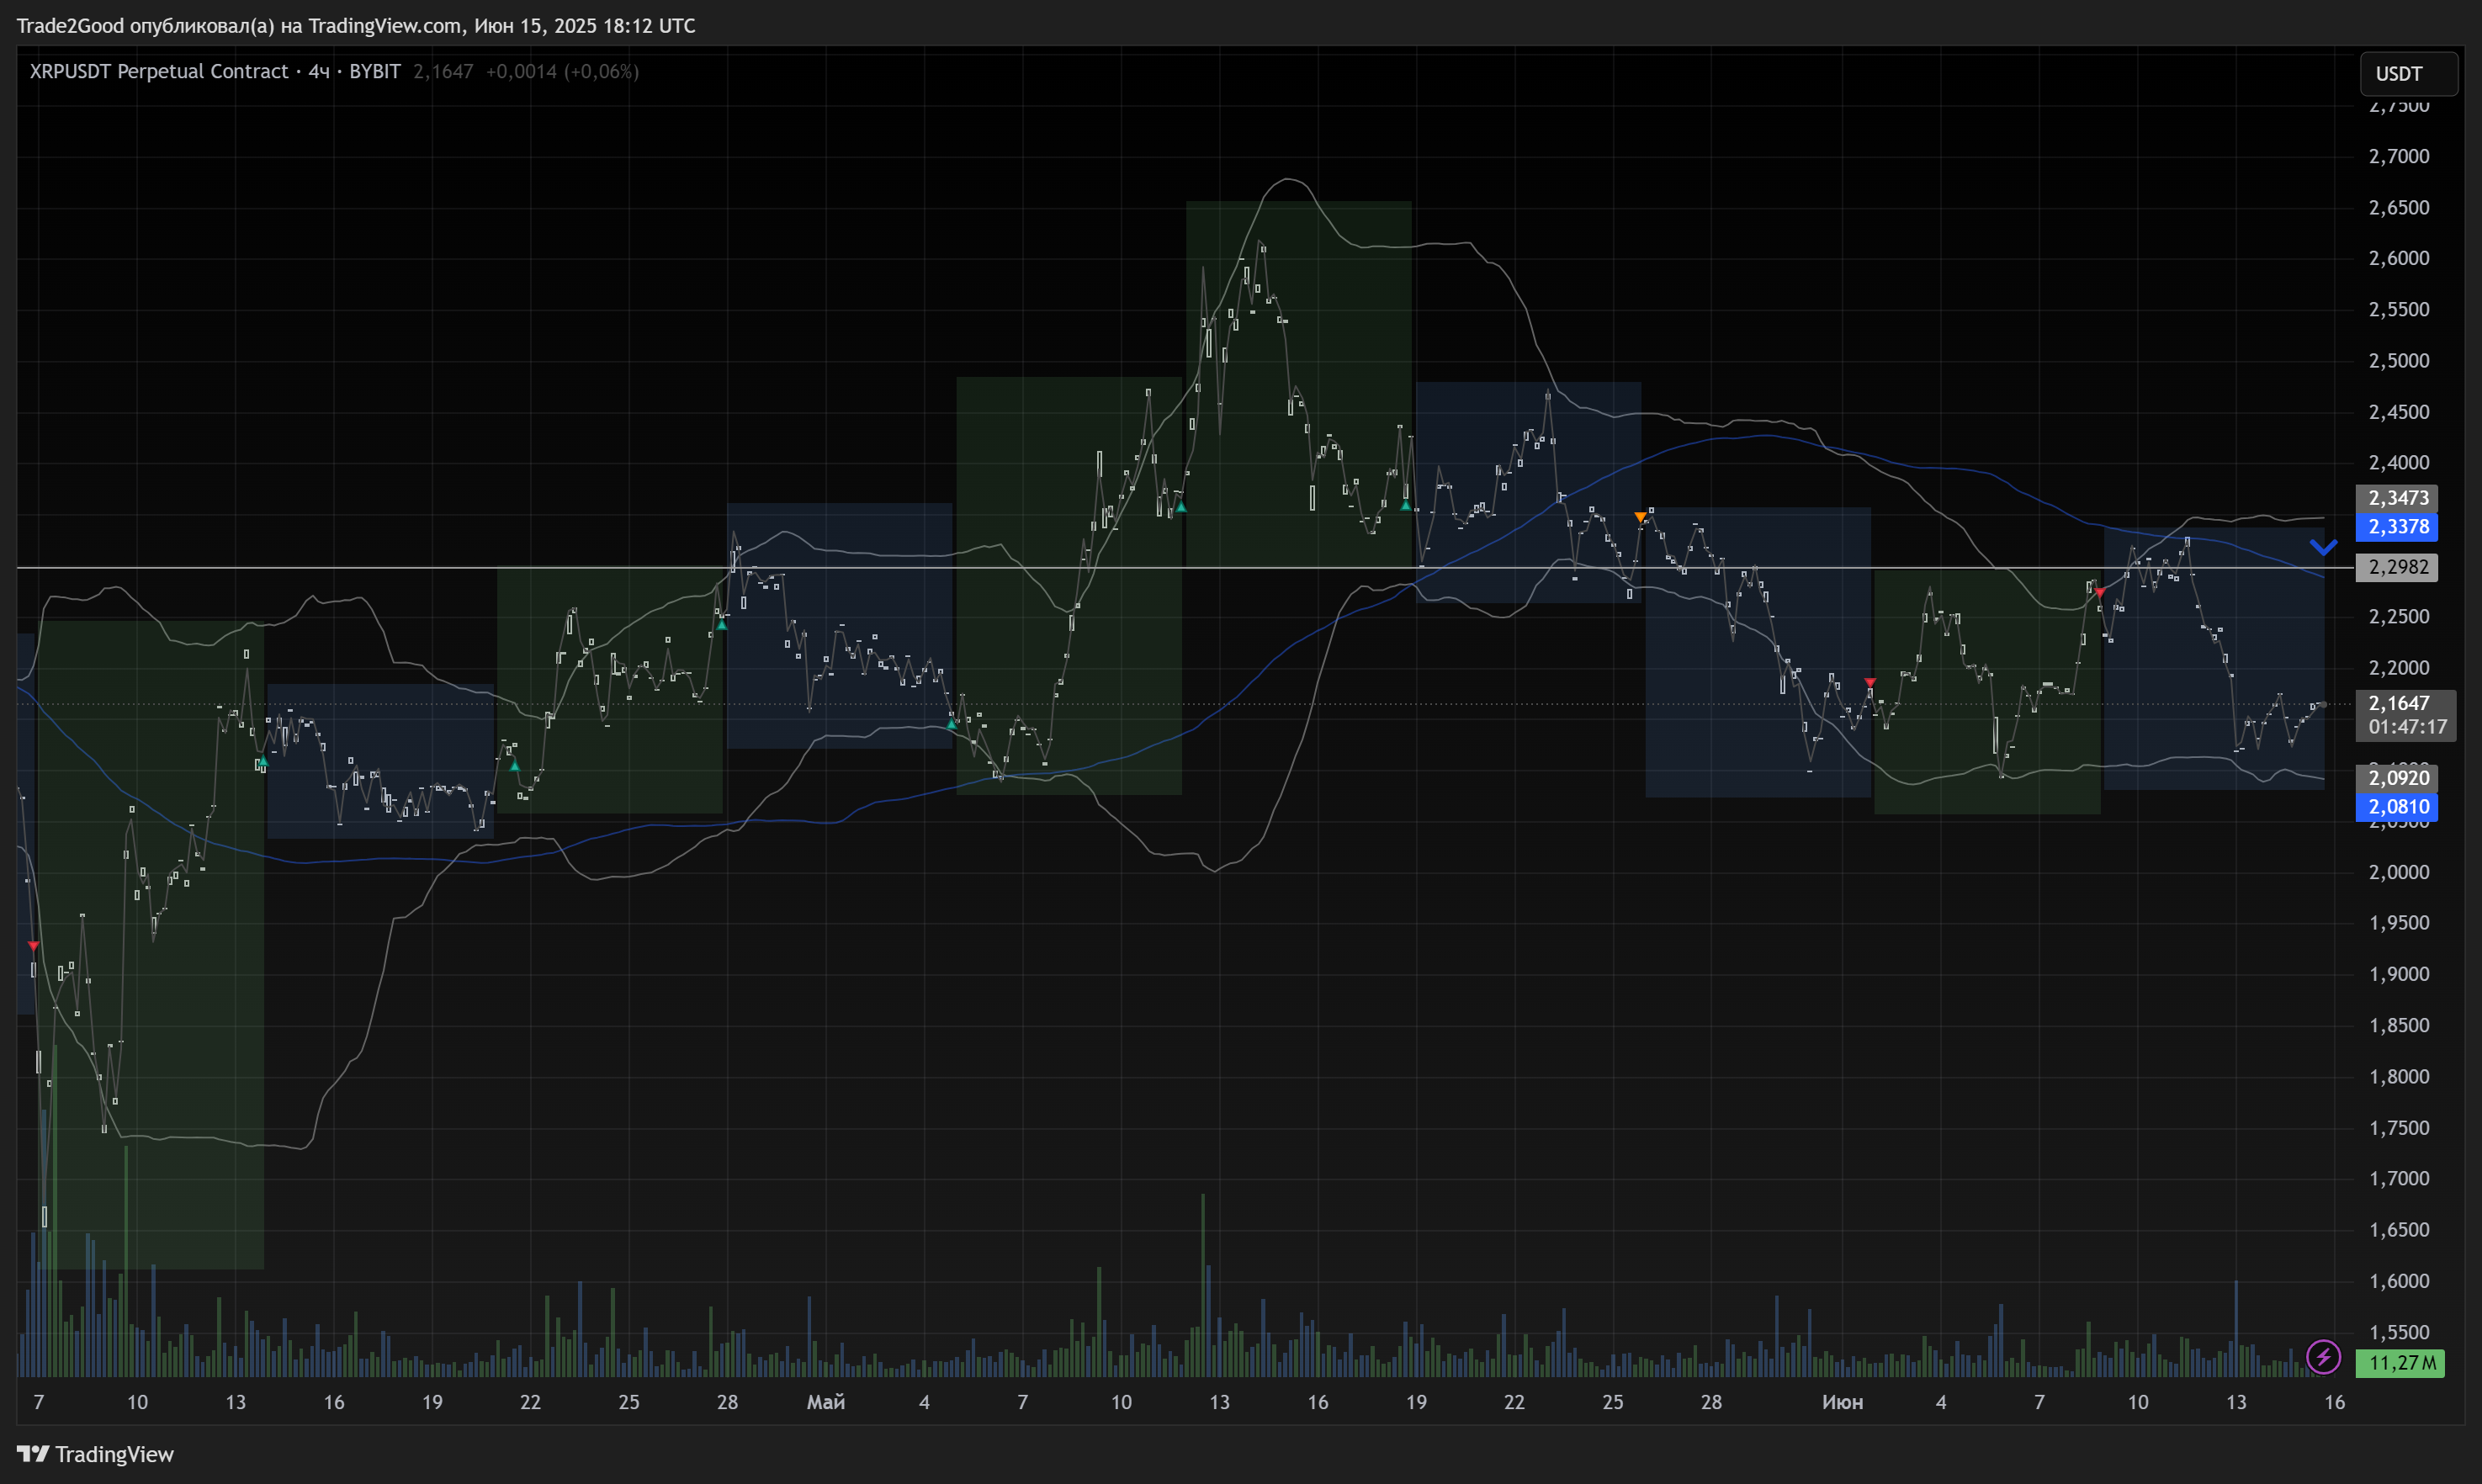The height and width of the screenshot is (1484, 2482).
Task: Select the blue 2,3378 price label
Action: point(2397,526)
